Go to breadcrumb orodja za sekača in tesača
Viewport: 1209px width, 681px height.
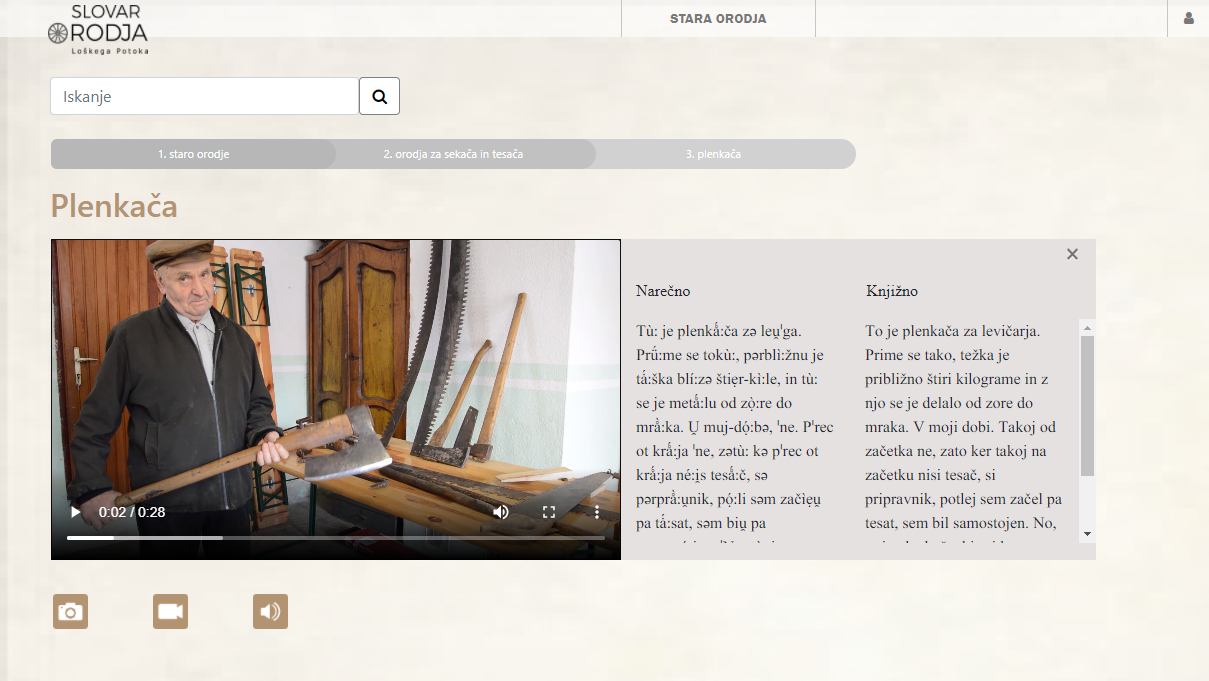click(453, 154)
